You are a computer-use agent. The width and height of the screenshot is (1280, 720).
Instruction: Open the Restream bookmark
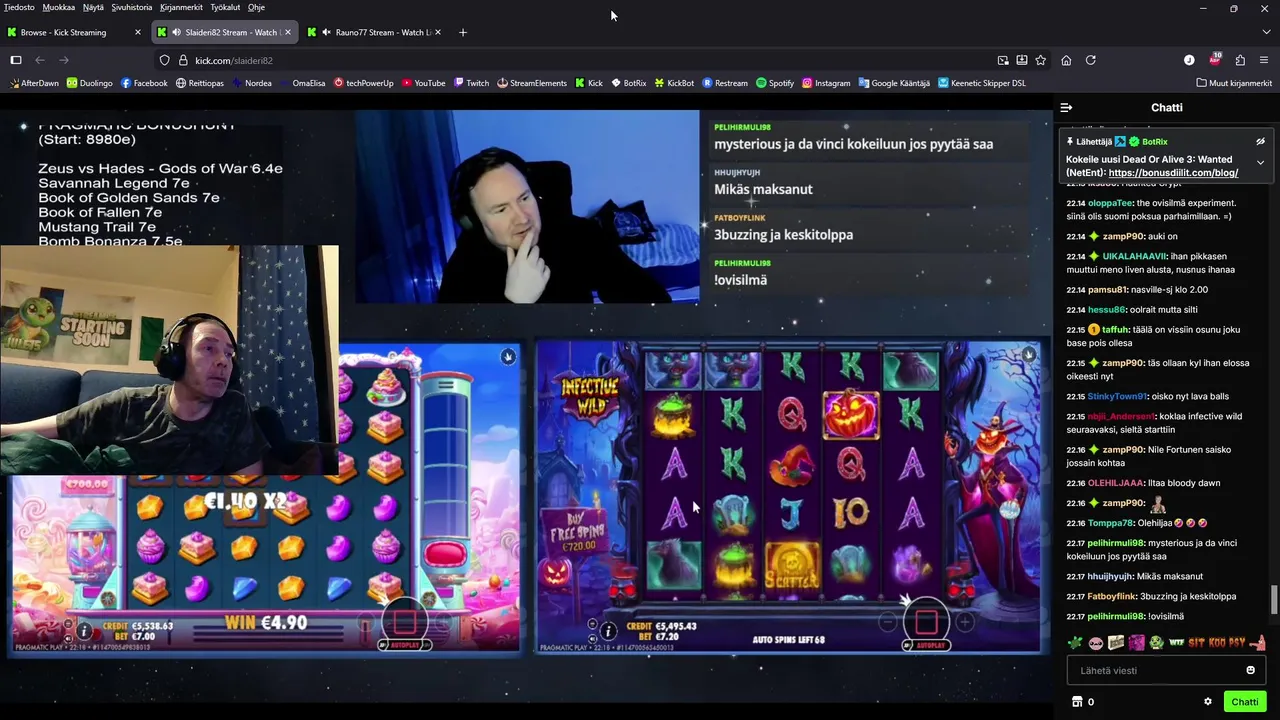(725, 83)
